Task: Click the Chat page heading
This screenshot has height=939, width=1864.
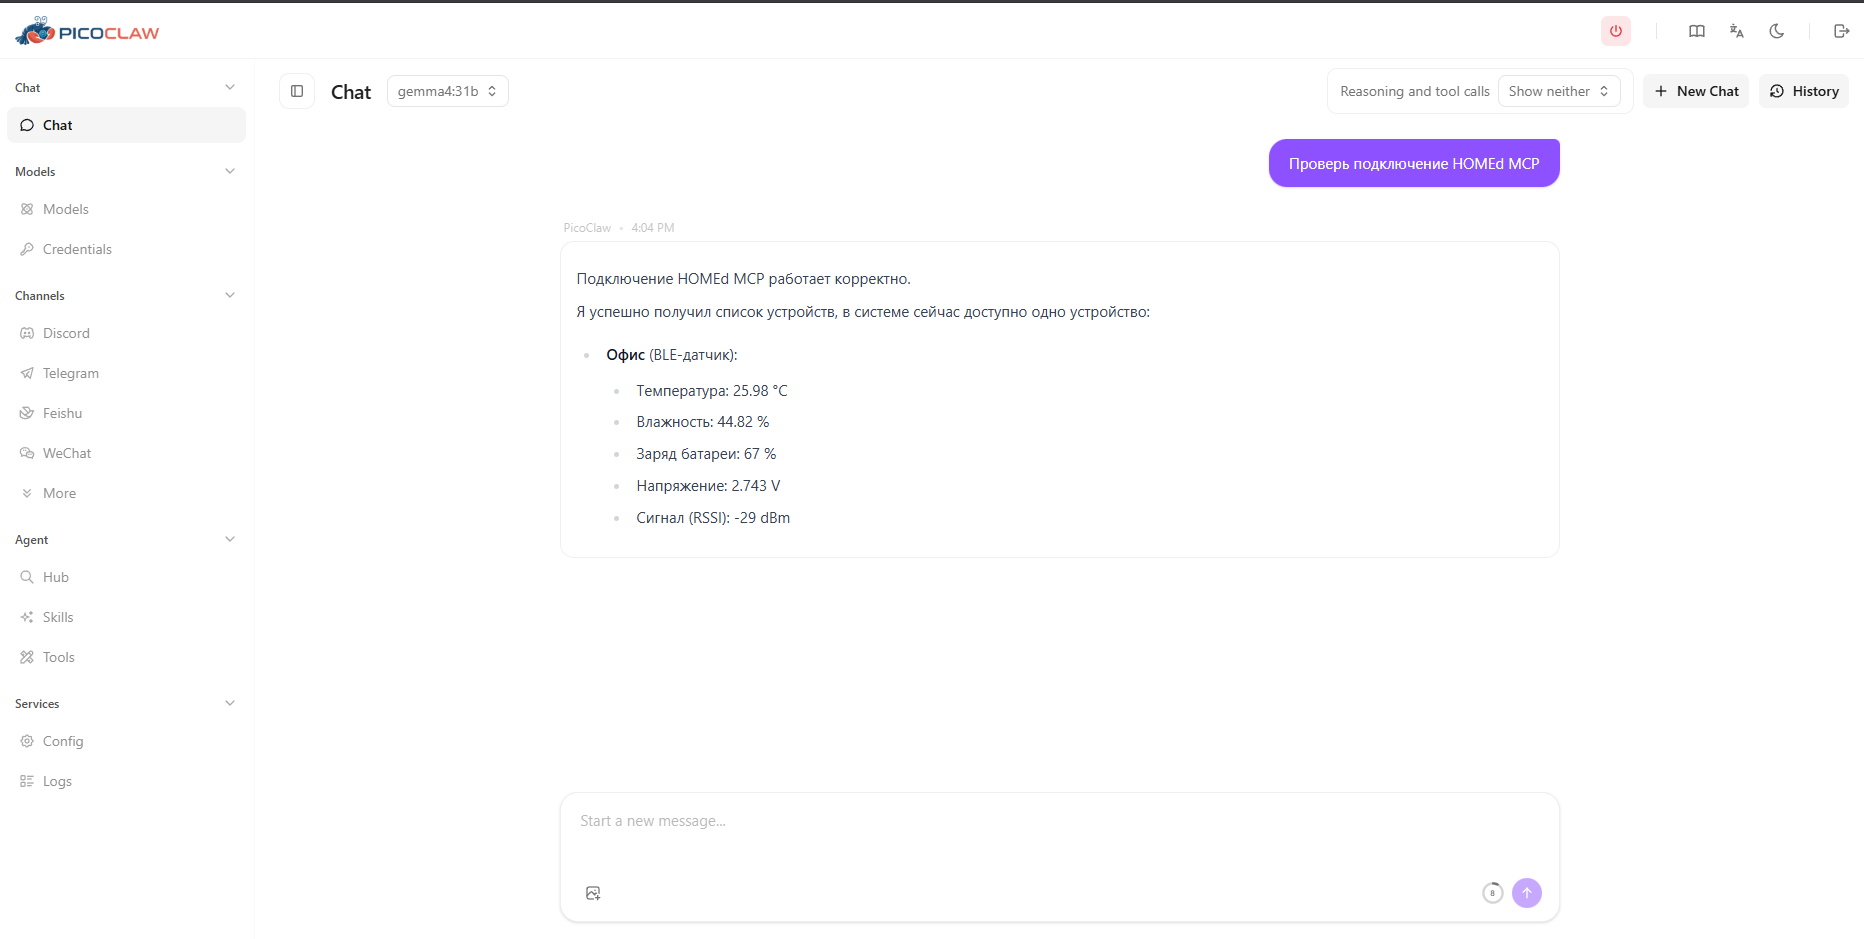Action: 351,92
